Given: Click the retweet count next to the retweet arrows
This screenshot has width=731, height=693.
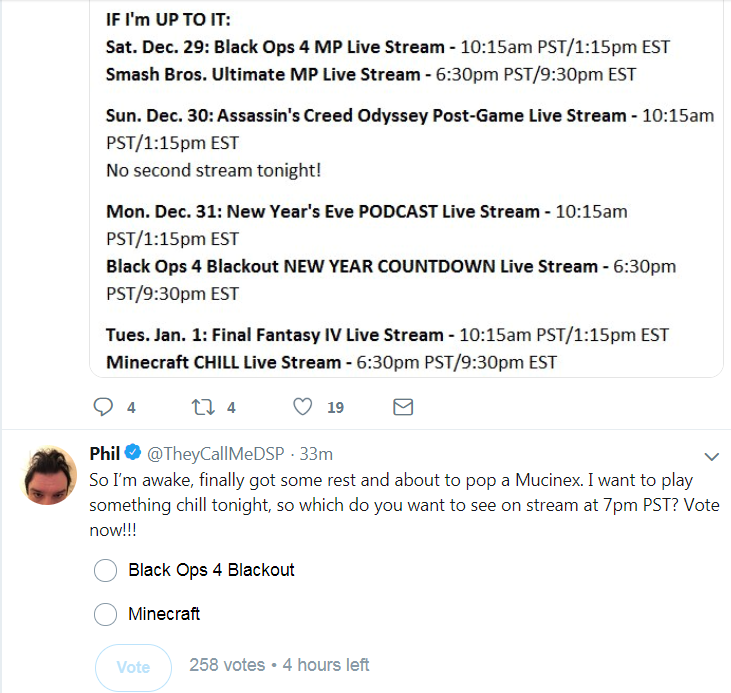Looking at the screenshot, I should click(x=231, y=408).
